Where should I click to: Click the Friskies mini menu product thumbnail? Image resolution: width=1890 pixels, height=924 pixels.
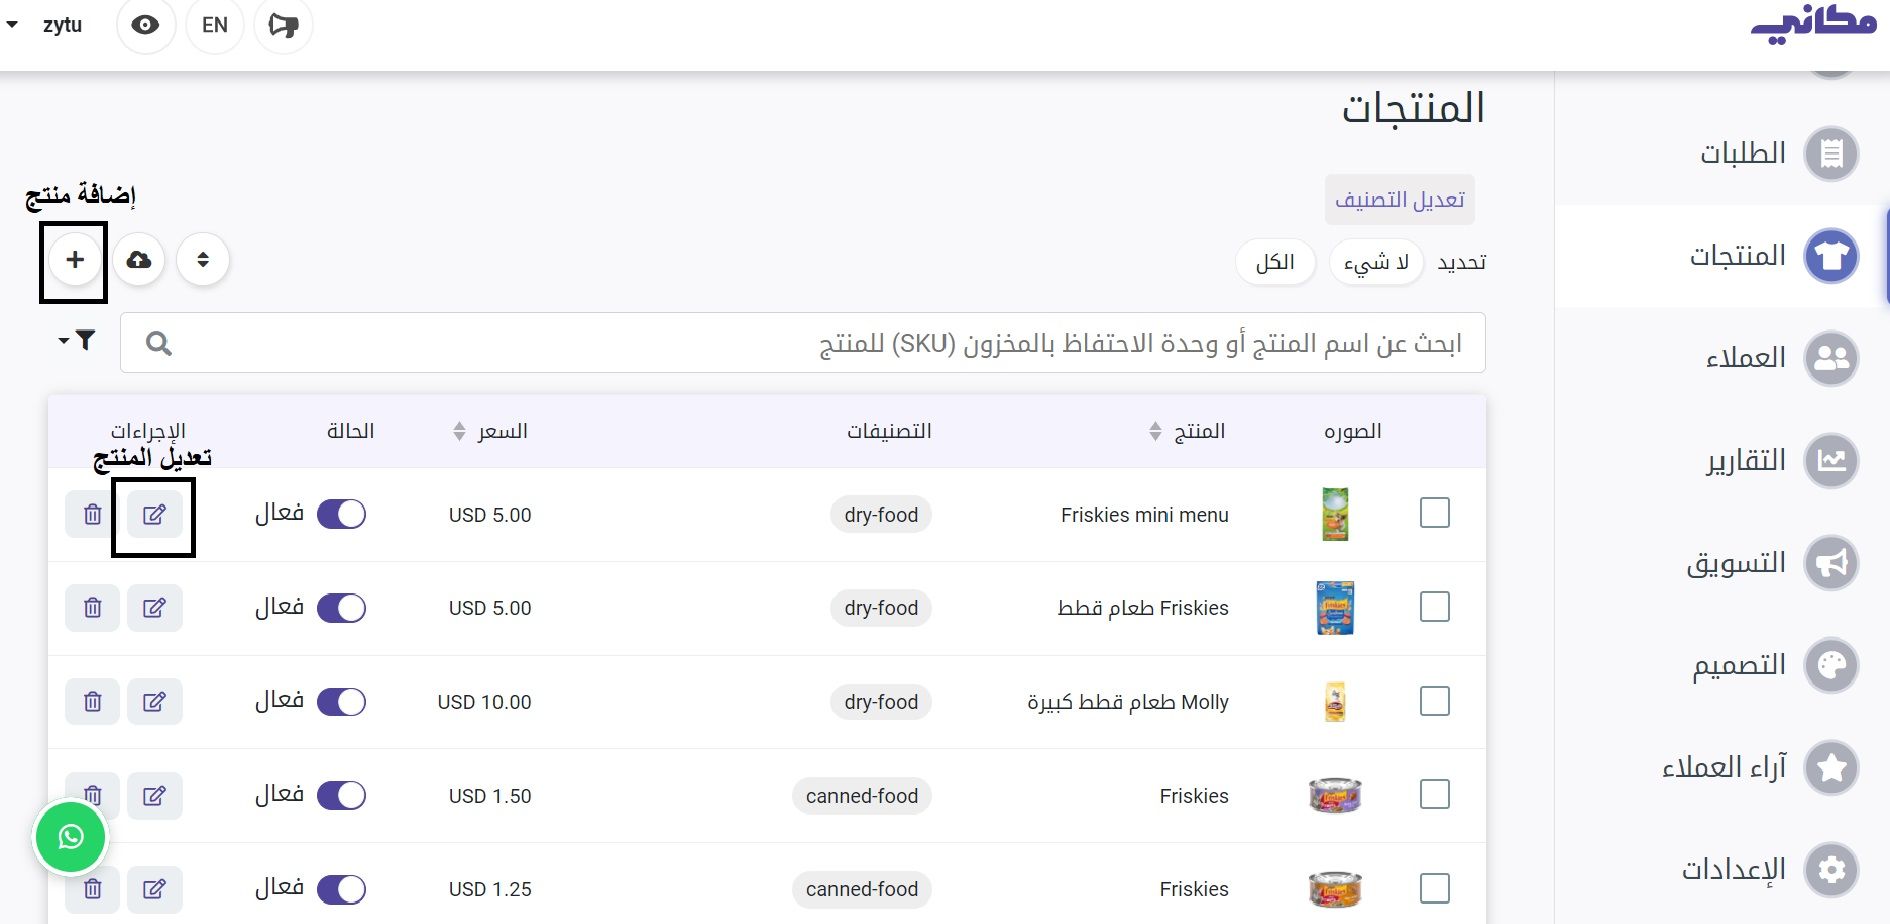[x=1335, y=514]
